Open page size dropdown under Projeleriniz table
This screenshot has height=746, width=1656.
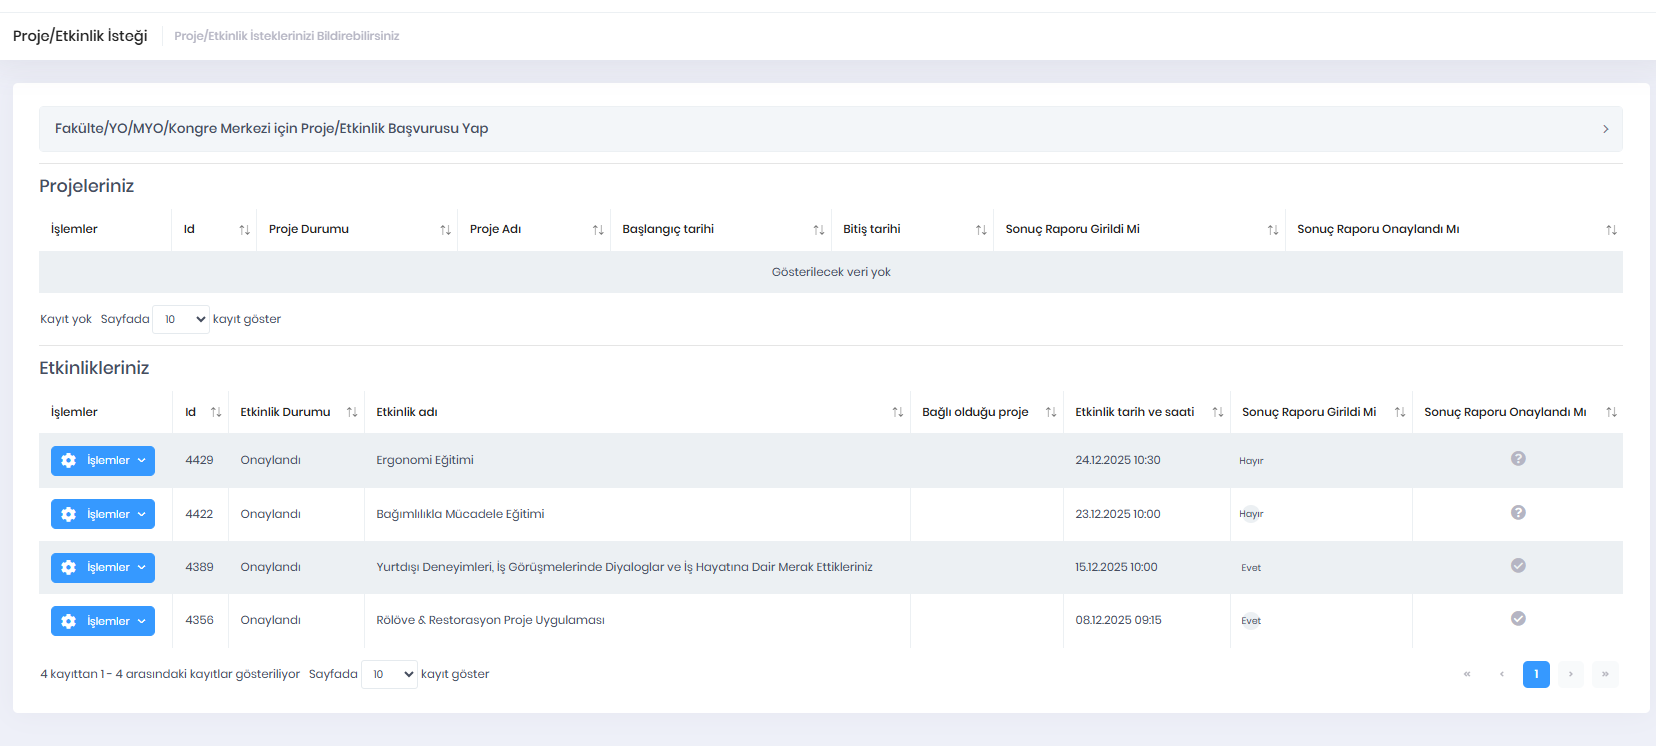coord(181,319)
